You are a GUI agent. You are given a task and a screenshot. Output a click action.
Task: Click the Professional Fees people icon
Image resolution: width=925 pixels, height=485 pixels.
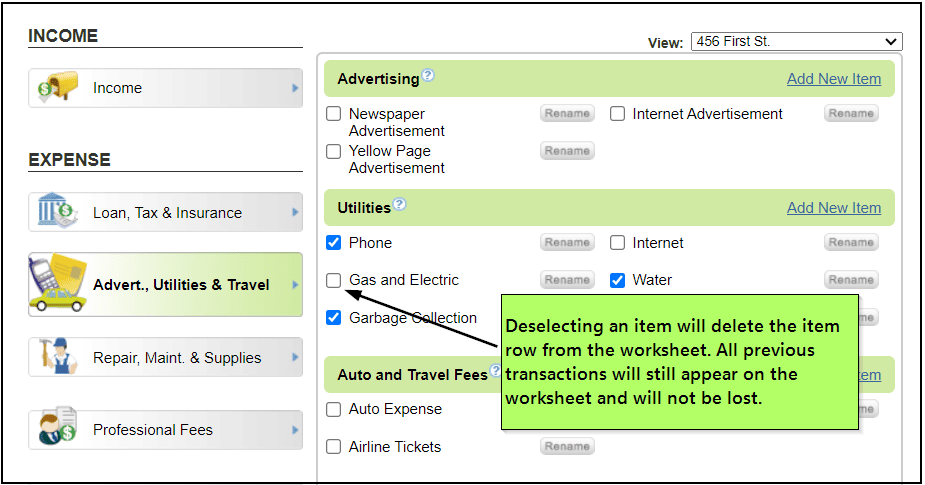click(57, 429)
